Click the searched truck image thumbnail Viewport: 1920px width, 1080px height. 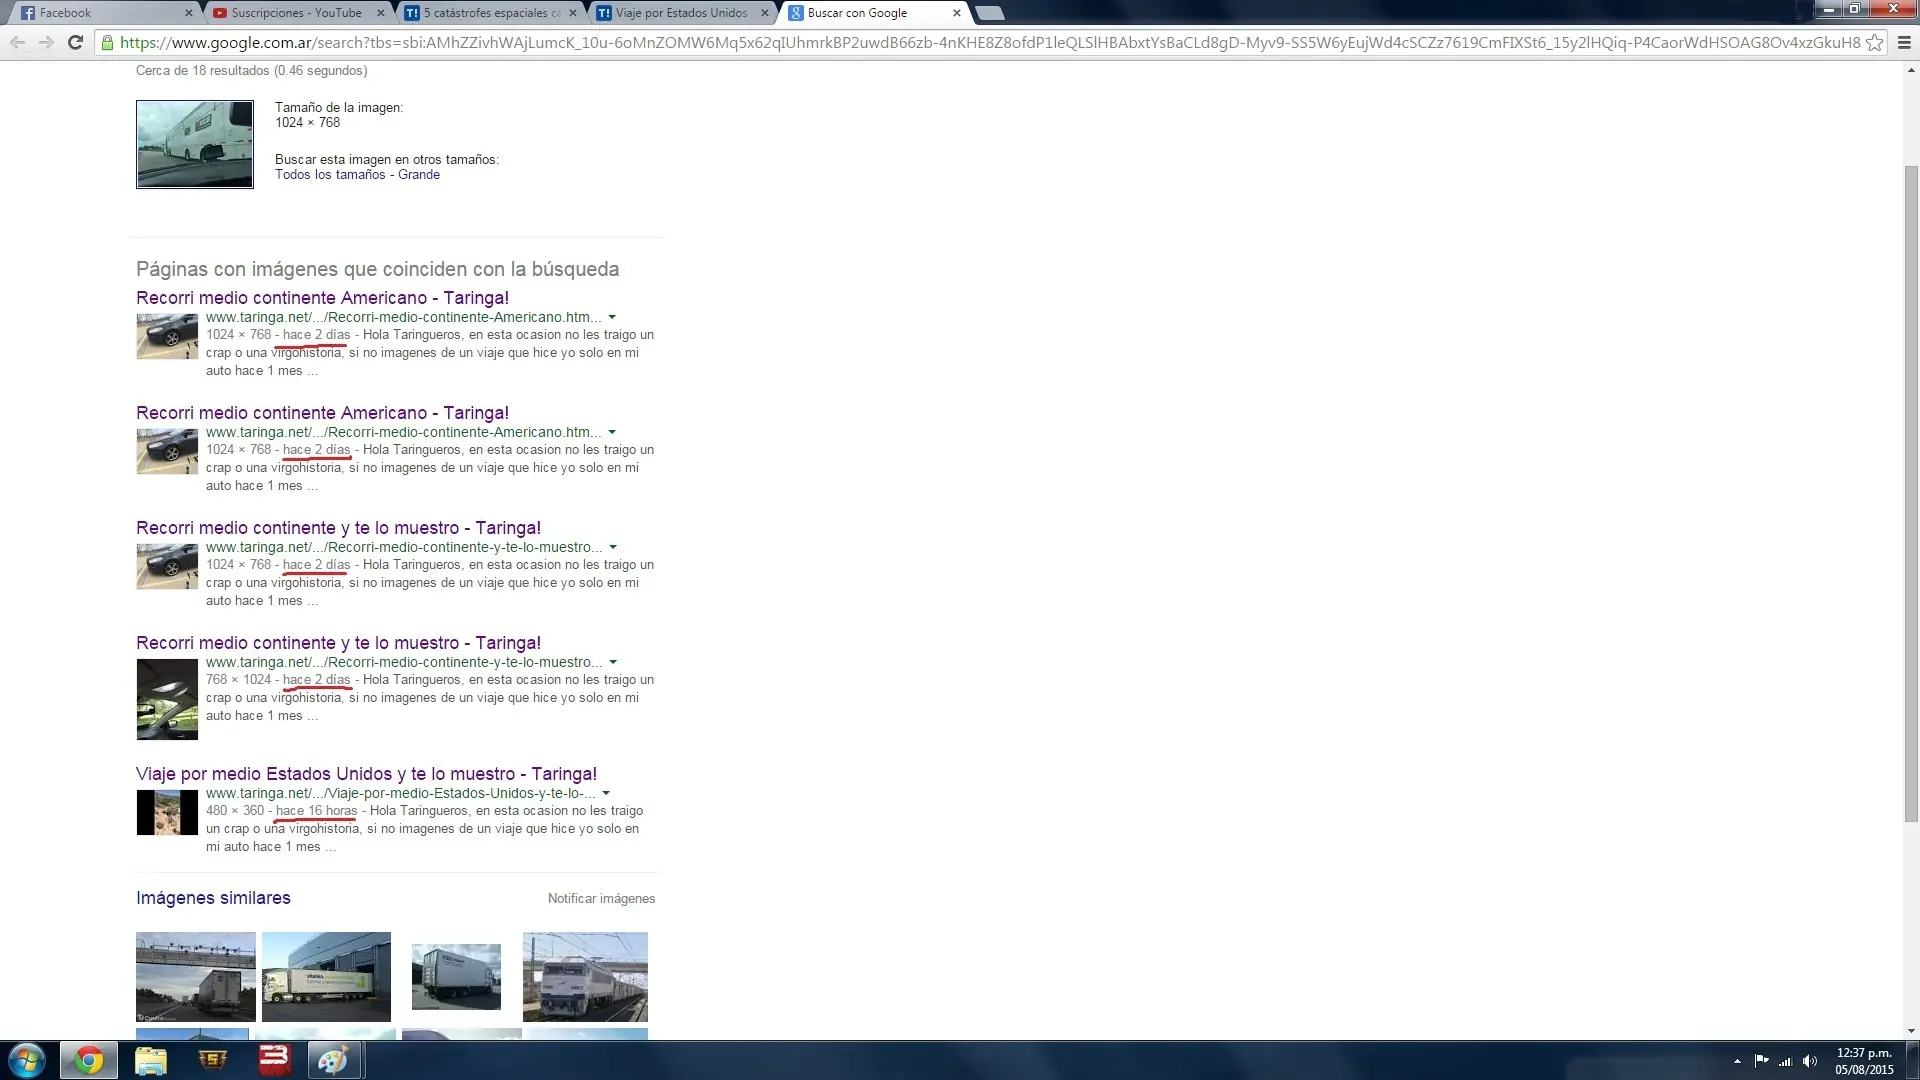pyautogui.click(x=195, y=144)
